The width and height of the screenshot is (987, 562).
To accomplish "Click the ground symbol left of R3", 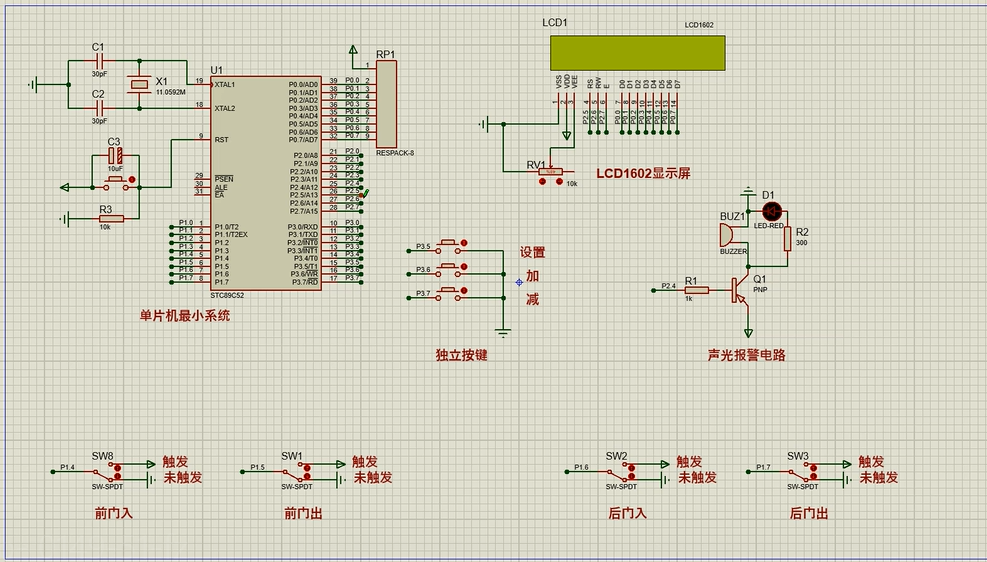I will pos(65,218).
